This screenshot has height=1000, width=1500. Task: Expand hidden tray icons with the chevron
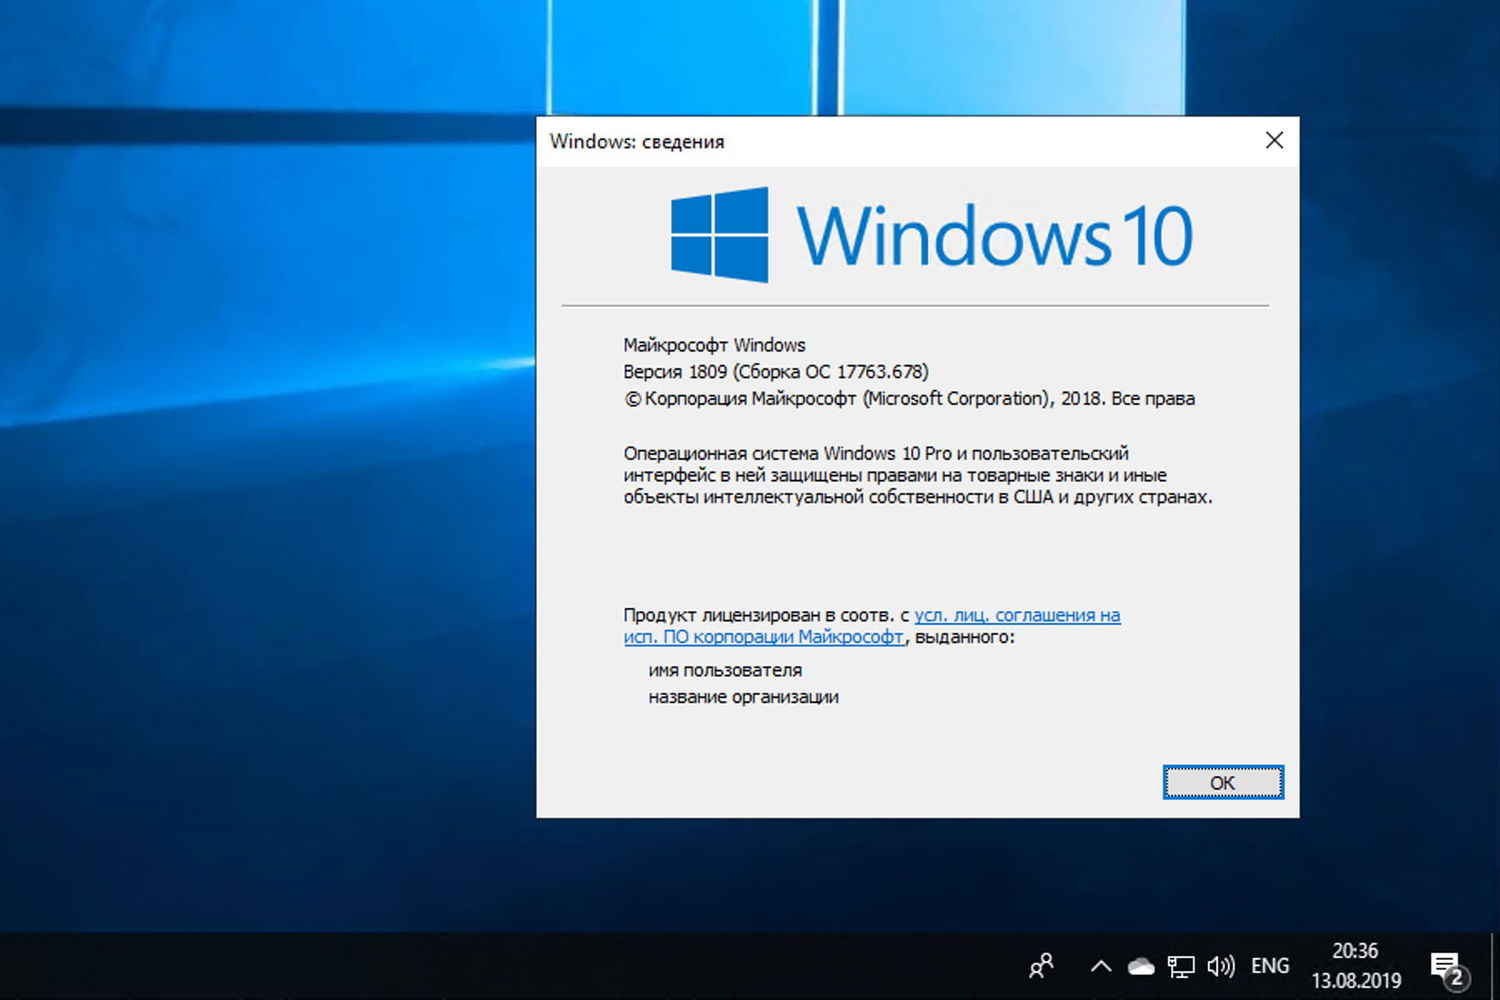(x=1100, y=966)
